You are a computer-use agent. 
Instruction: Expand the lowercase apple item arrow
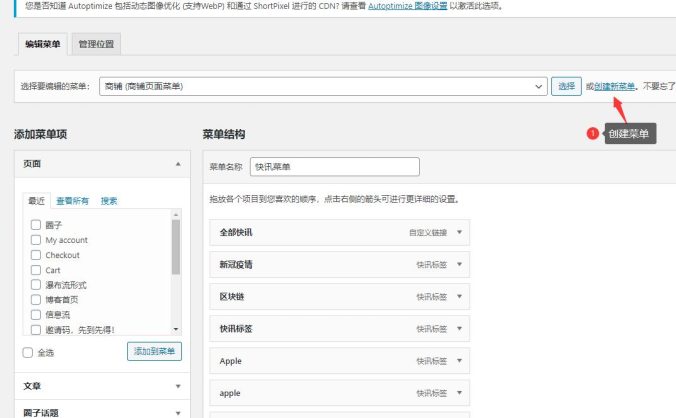coord(459,393)
